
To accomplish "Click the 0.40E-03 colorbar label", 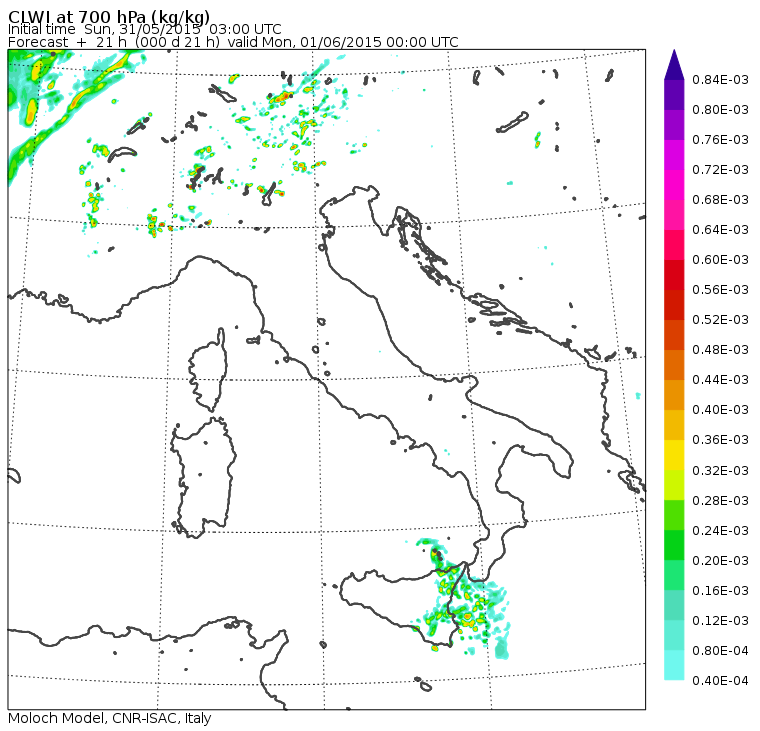I will tap(720, 410).
